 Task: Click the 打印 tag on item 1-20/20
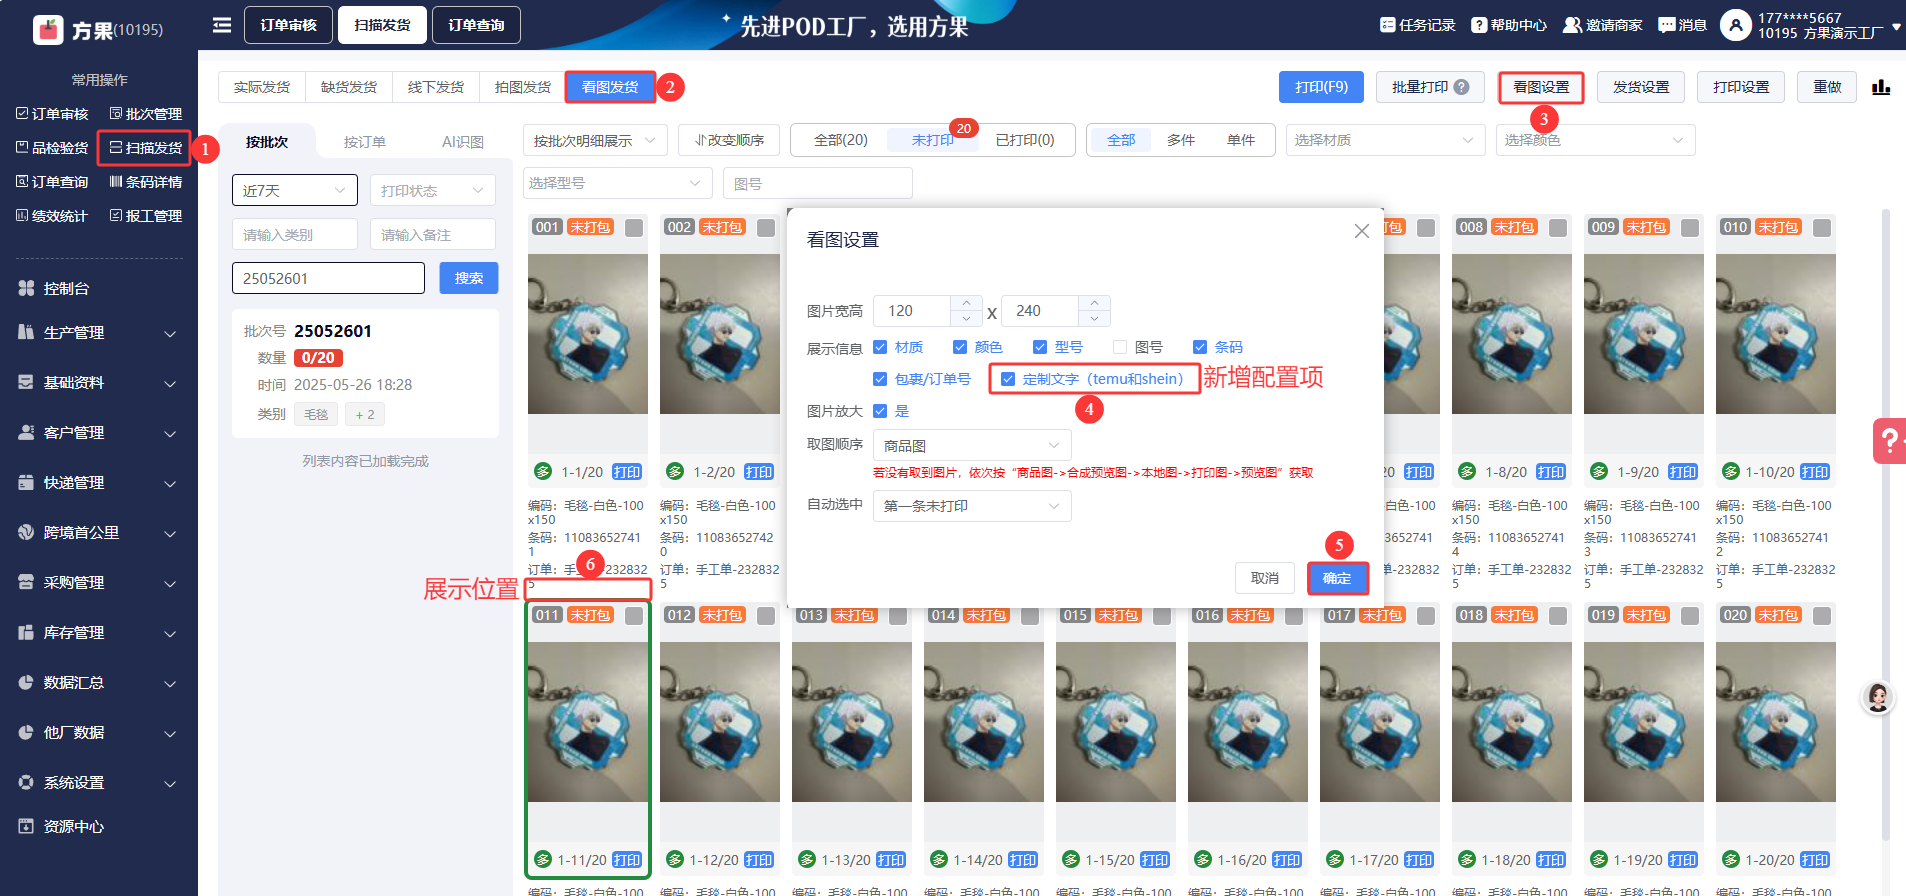[1815, 860]
